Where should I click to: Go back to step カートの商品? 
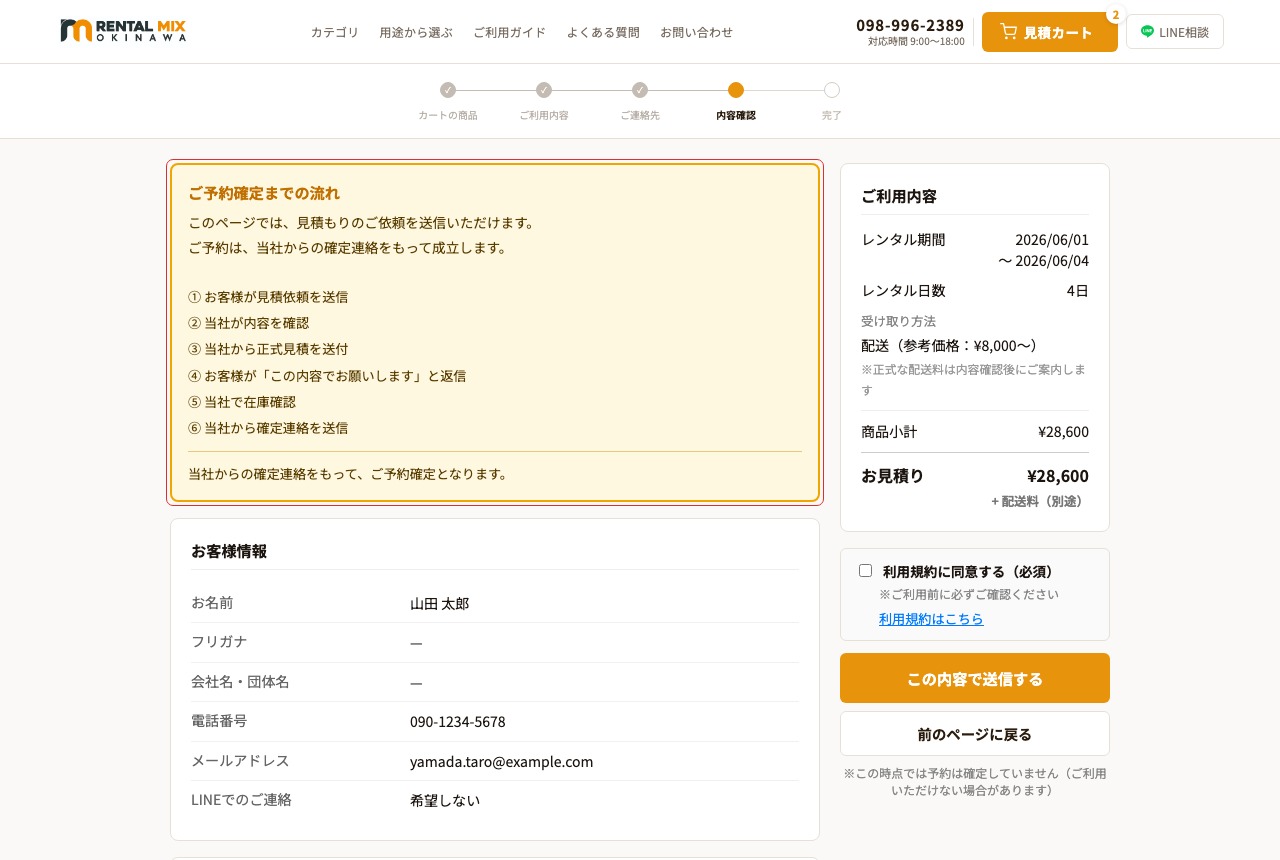(x=448, y=90)
